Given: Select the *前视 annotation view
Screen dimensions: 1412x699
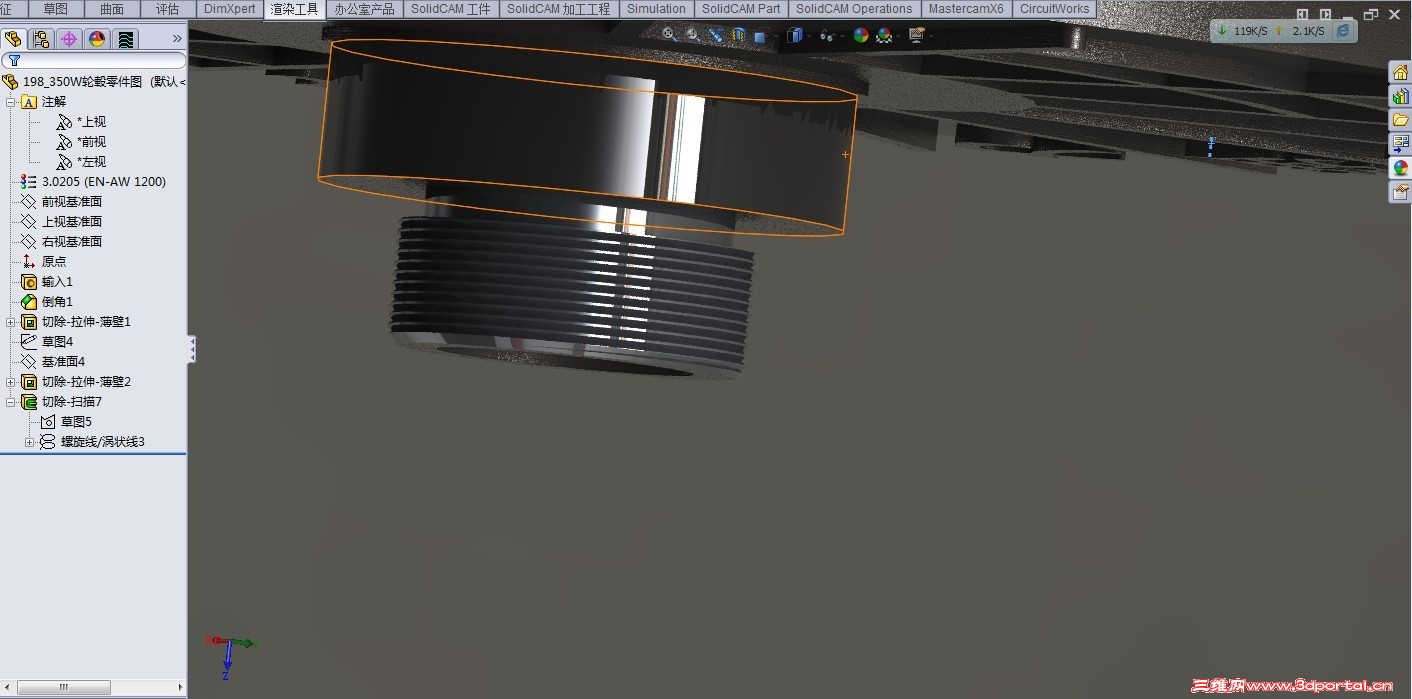Looking at the screenshot, I should (81, 142).
